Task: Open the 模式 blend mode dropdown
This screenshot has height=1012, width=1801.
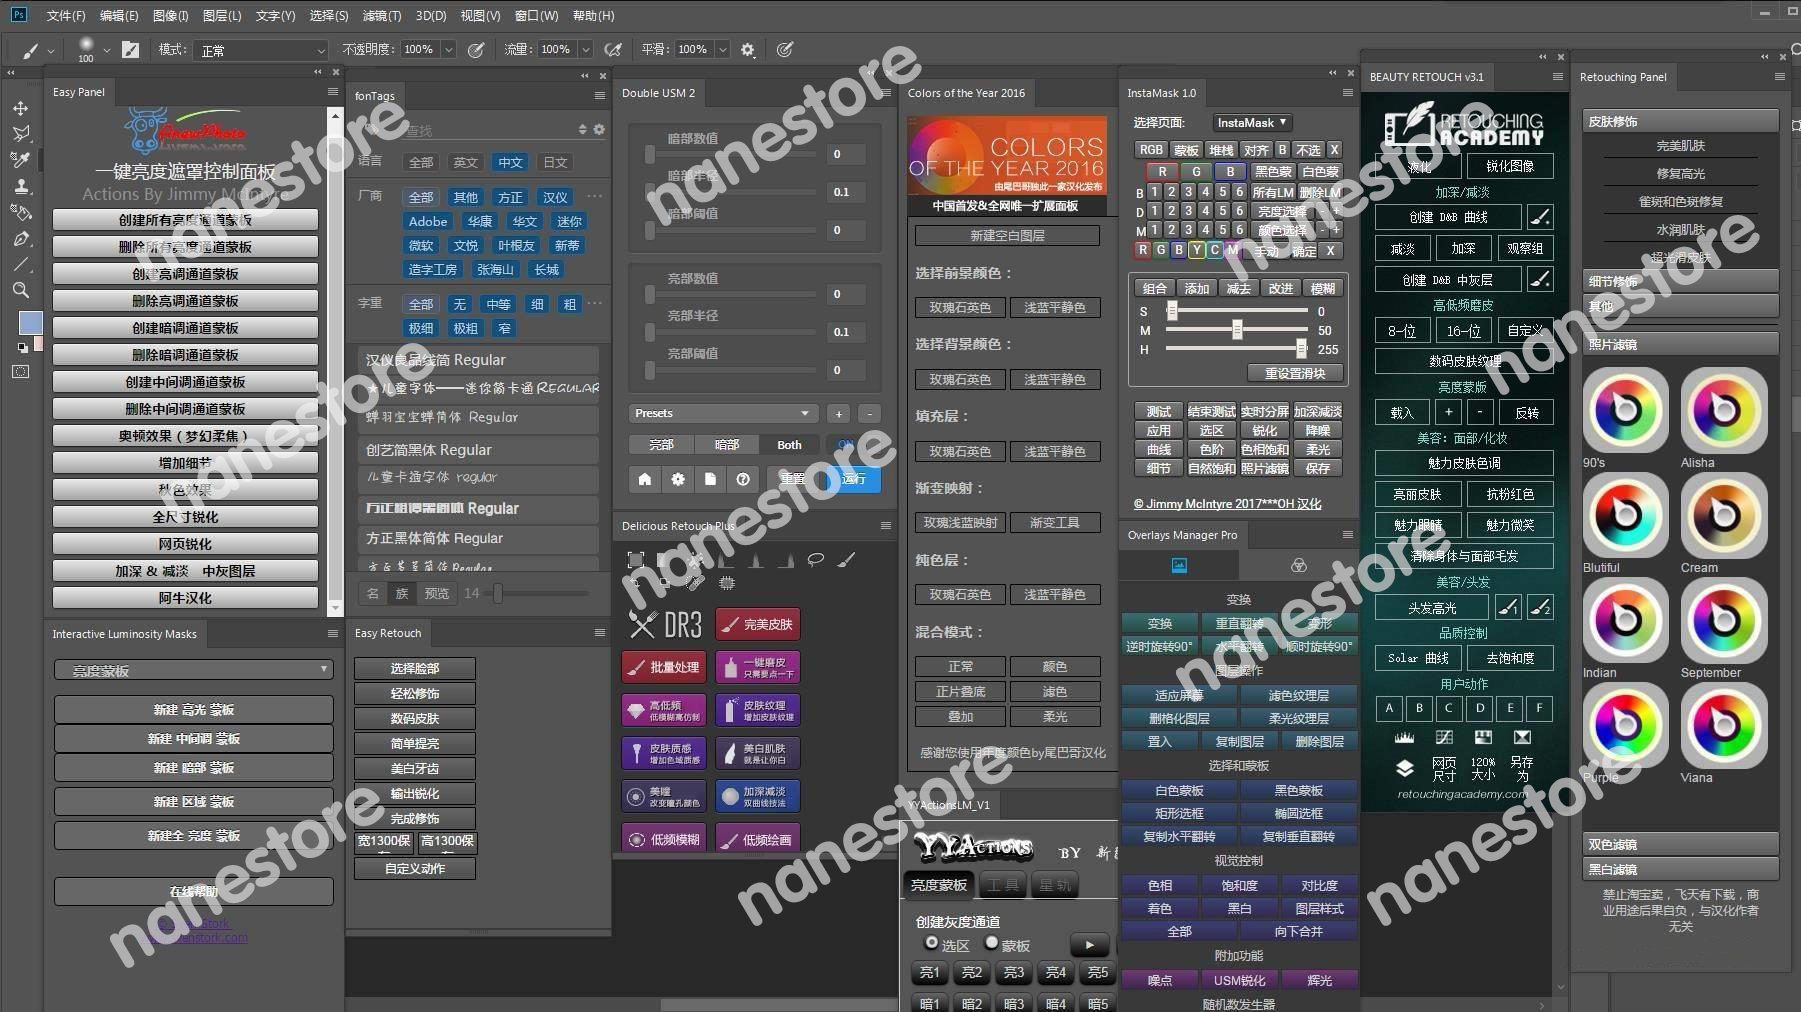Action: [262, 50]
